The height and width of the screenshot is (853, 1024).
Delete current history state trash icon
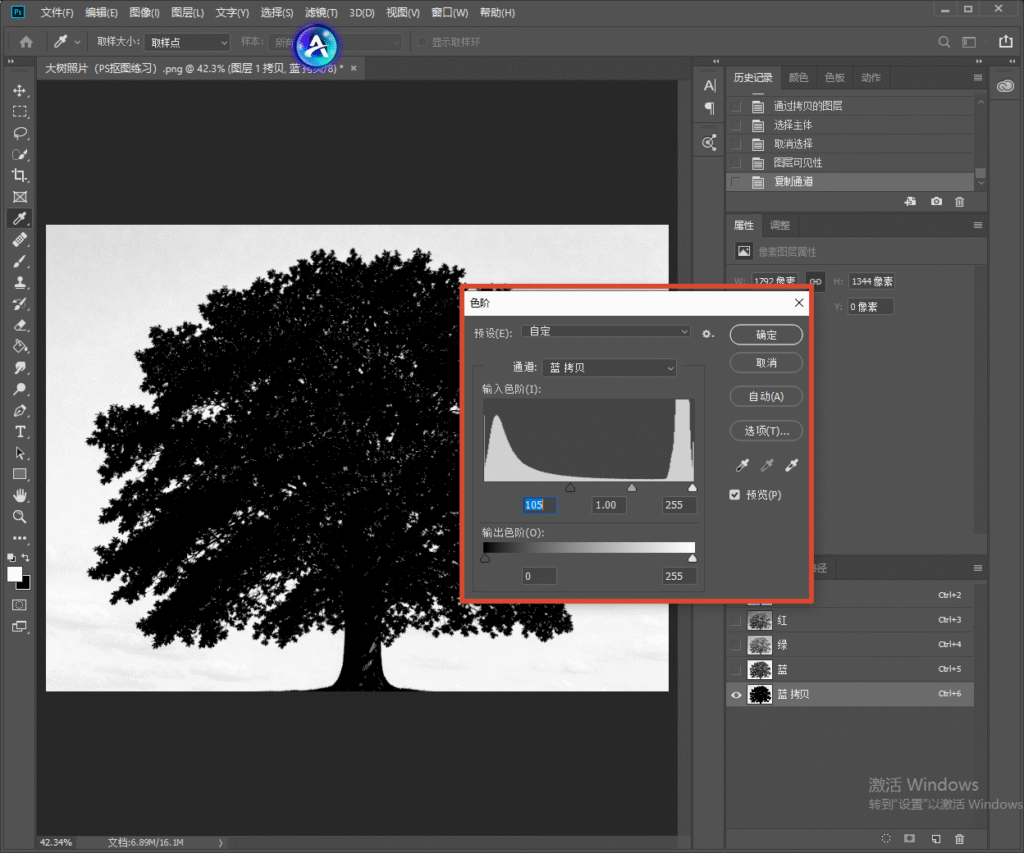959,202
